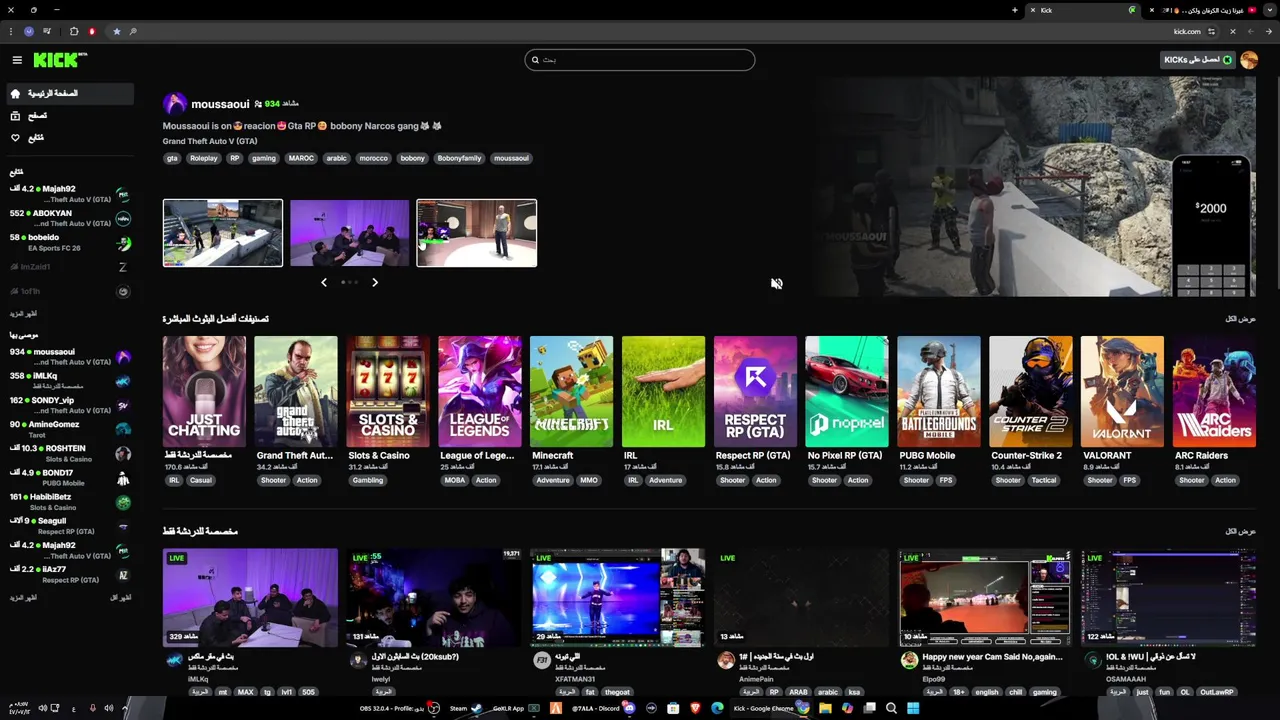The image size is (1280, 720).
Task: Open moussaoui's avatar in the featured header
Action: pyautogui.click(x=175, y=103)
